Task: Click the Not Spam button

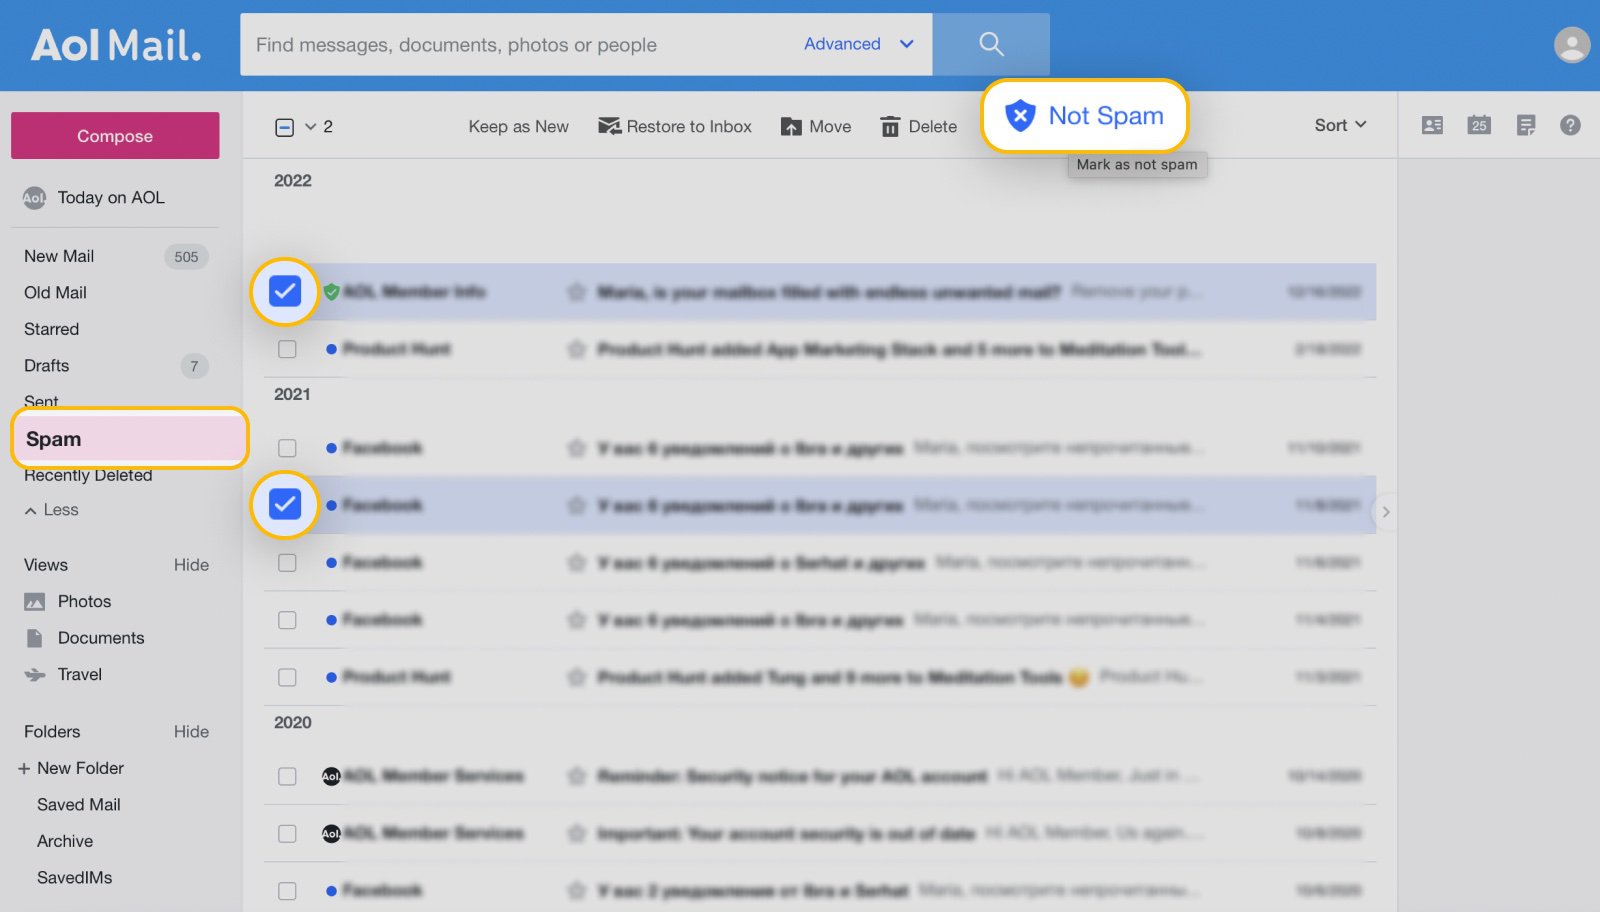Action: (x=1083, y=116)
